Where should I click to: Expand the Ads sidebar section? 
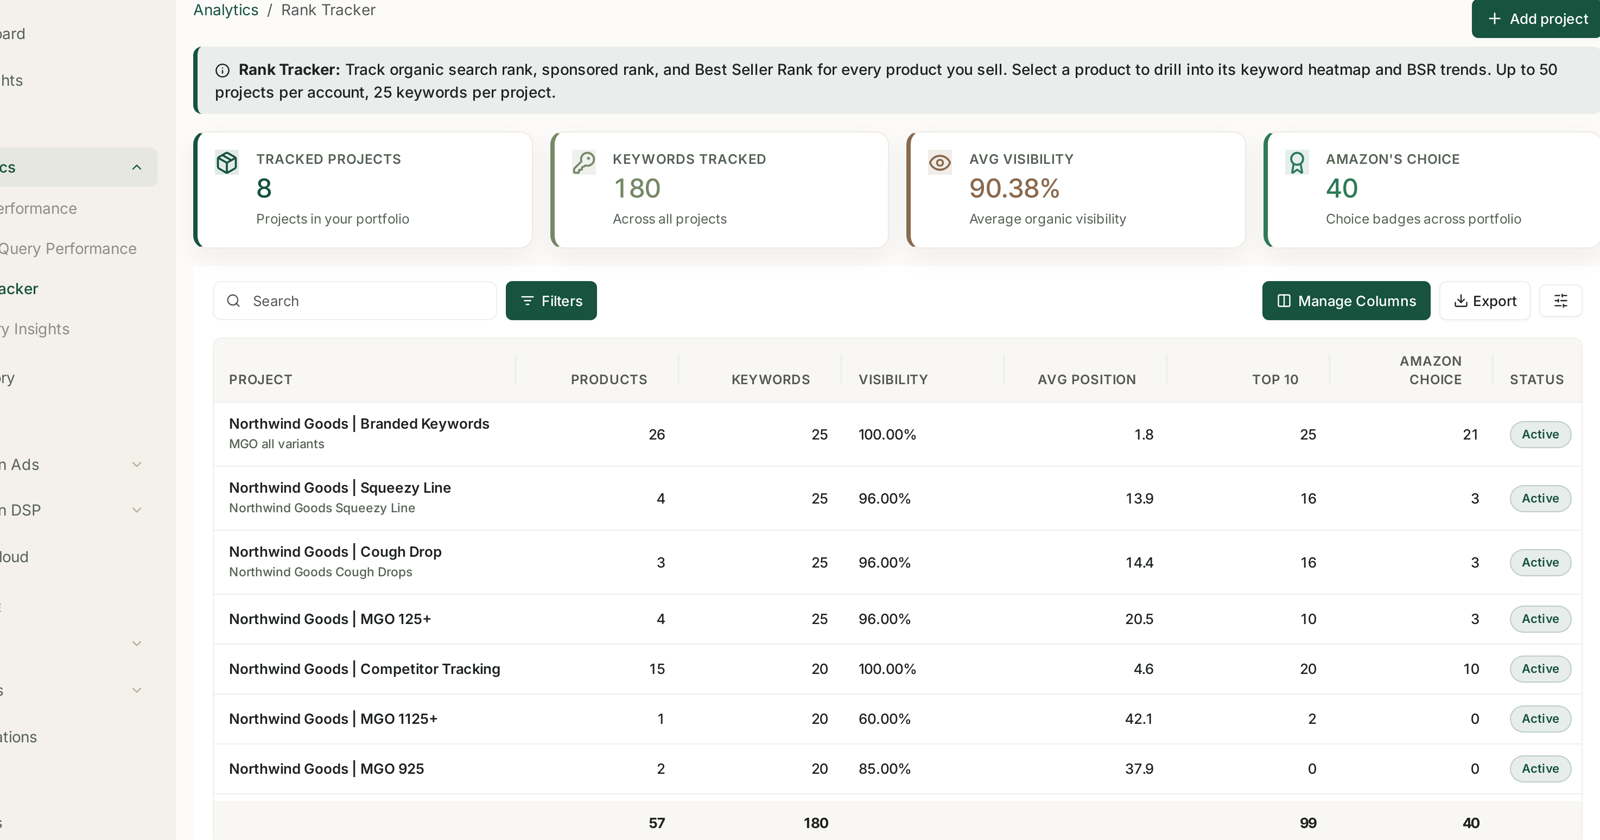tap(137, 465)
